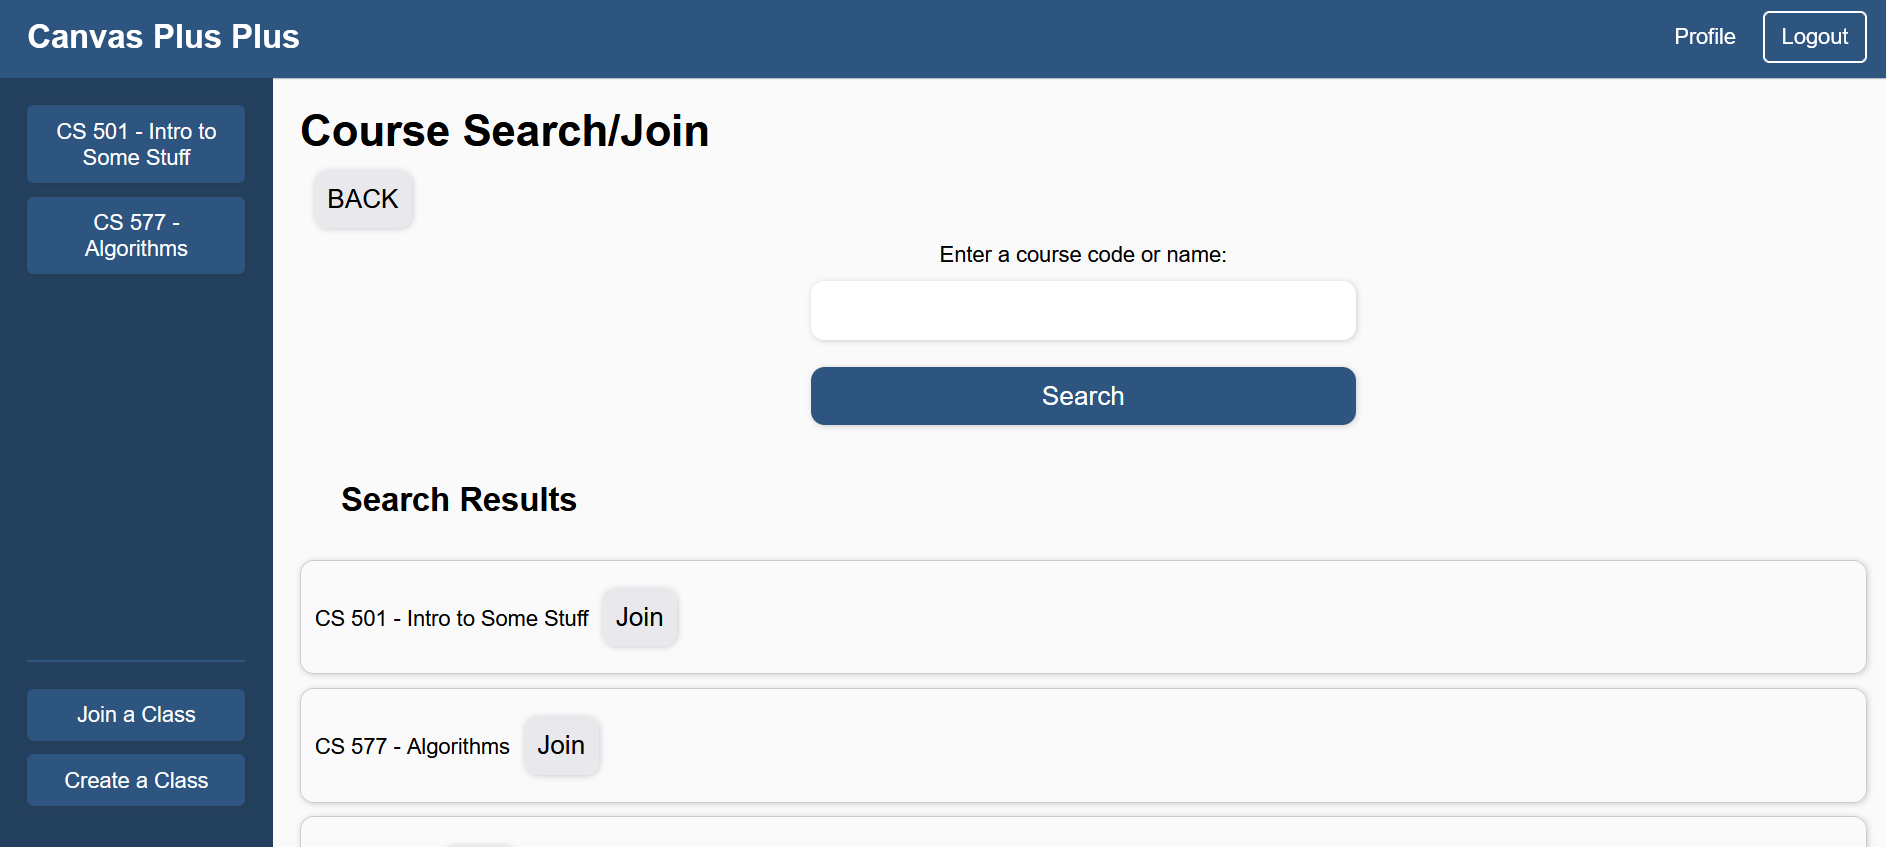Click the Search Results heading
Viewport: 1886px width, 847px height.
pyautogui.click(x=459, y=500)
